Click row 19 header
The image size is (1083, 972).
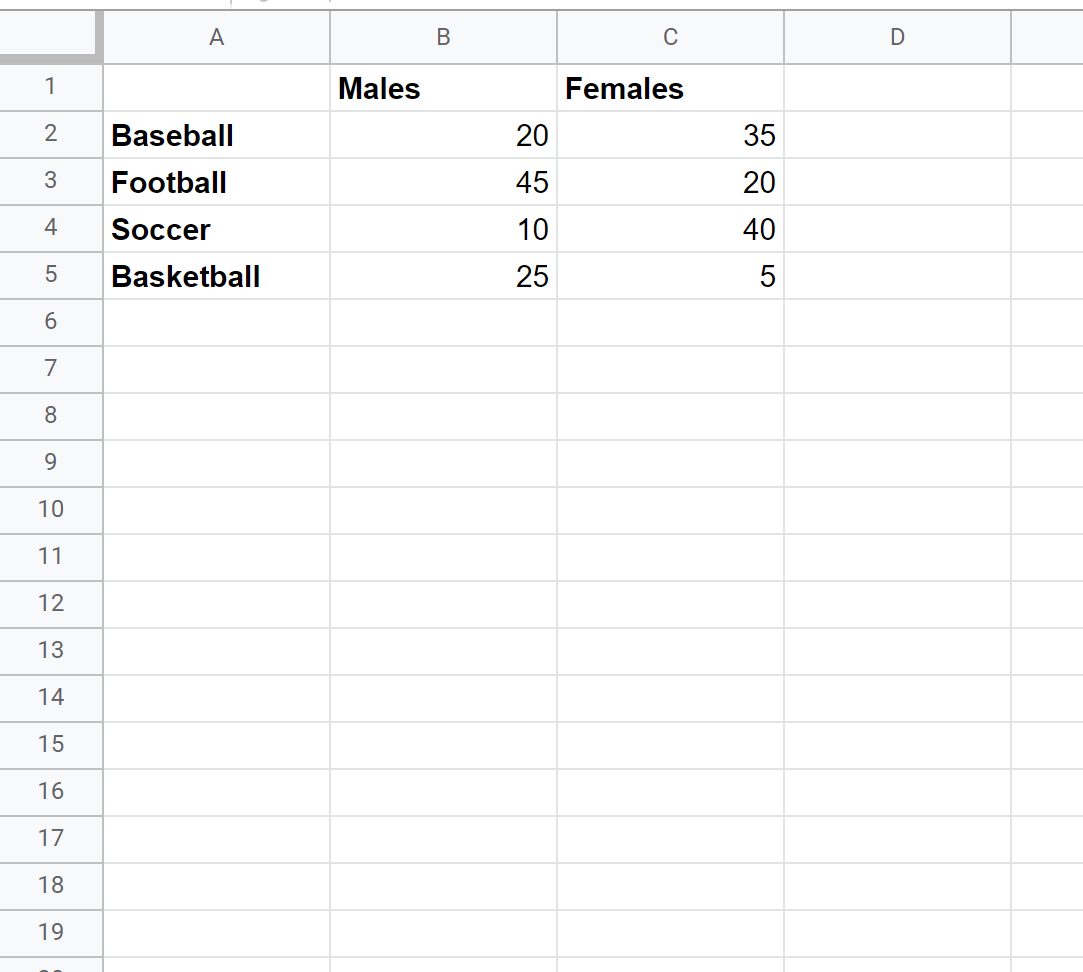[51, 932]
